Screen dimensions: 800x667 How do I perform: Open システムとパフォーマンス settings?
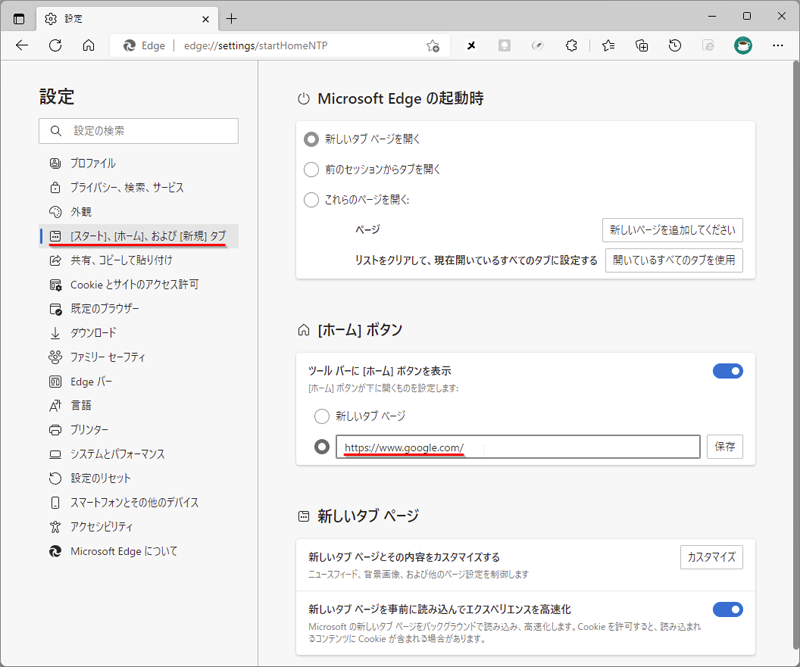(x=138, y=454)
